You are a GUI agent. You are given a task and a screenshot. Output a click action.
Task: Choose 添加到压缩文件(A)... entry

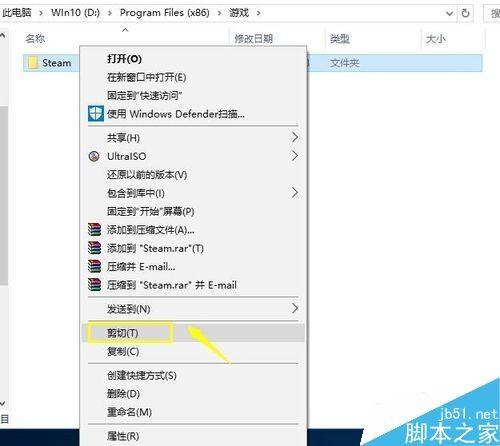(x=193, y=230)
